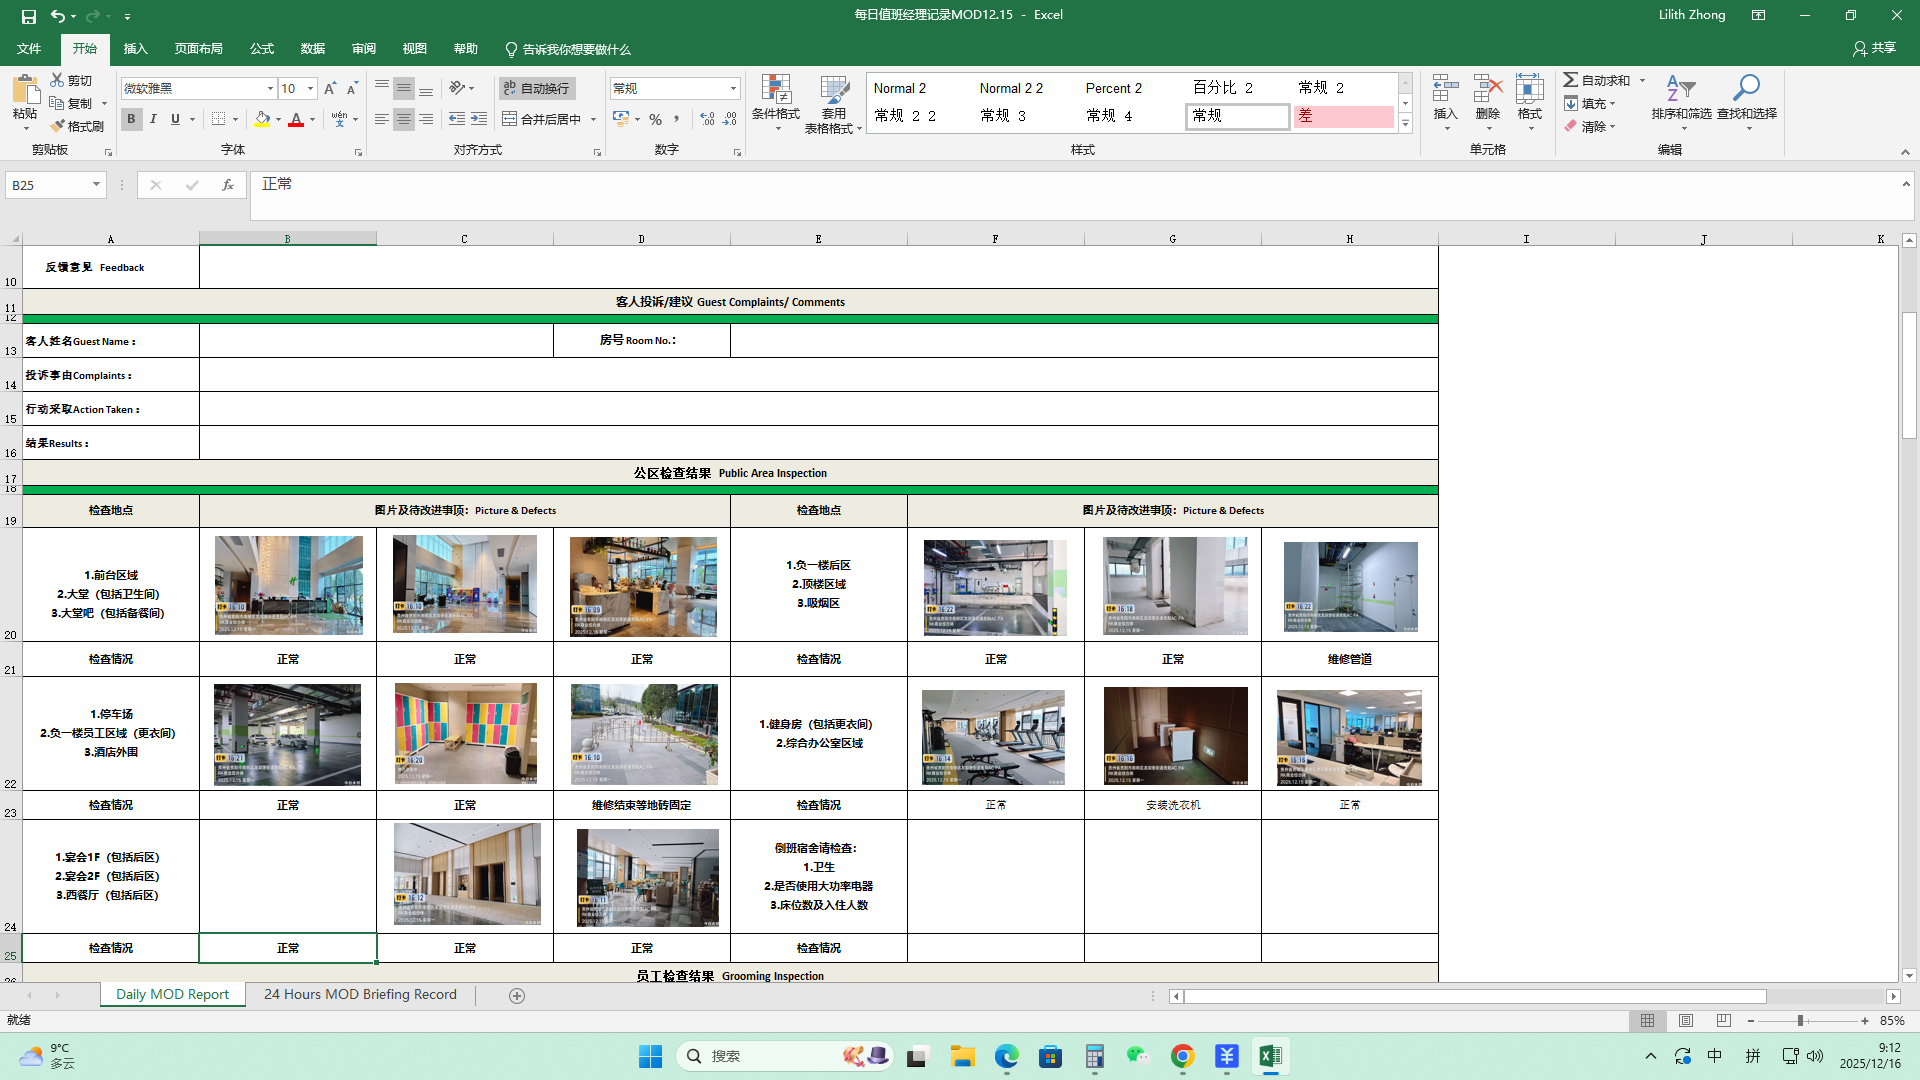Switch to Page Layout view in status bar
The width and height of the screenshot is (1920, 1080).
pos(1686,1021)
